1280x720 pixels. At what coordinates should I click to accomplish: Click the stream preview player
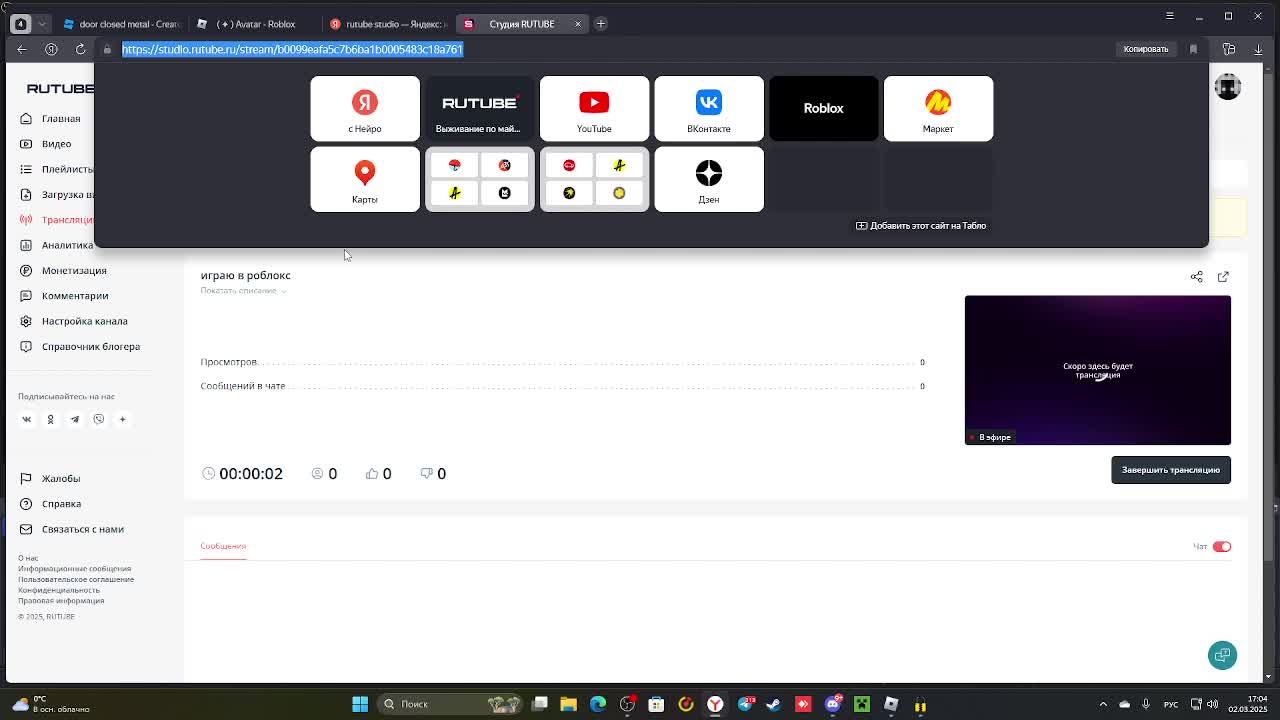point(1098,370)
